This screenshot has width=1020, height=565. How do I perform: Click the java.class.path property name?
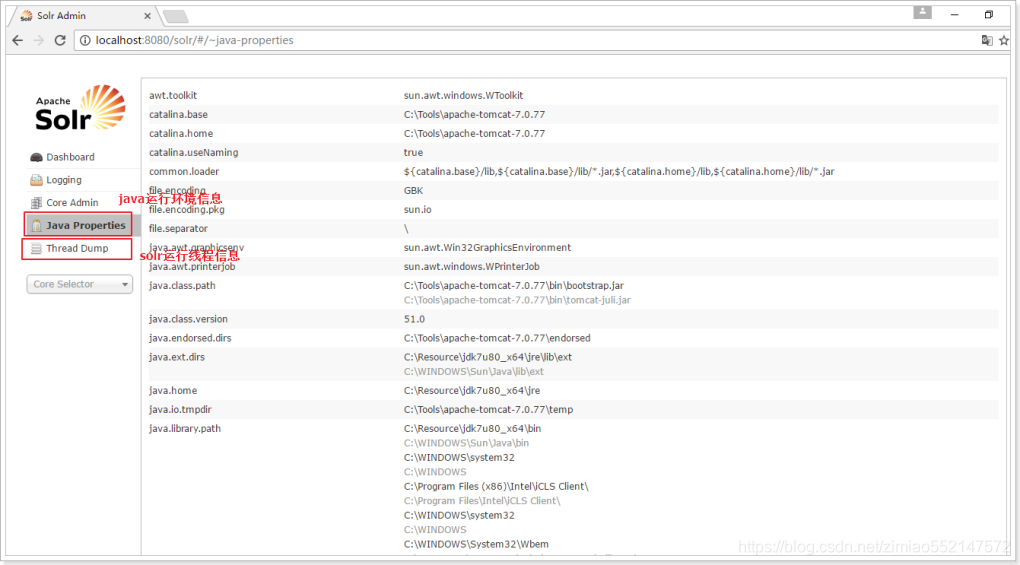coord(182,285)
